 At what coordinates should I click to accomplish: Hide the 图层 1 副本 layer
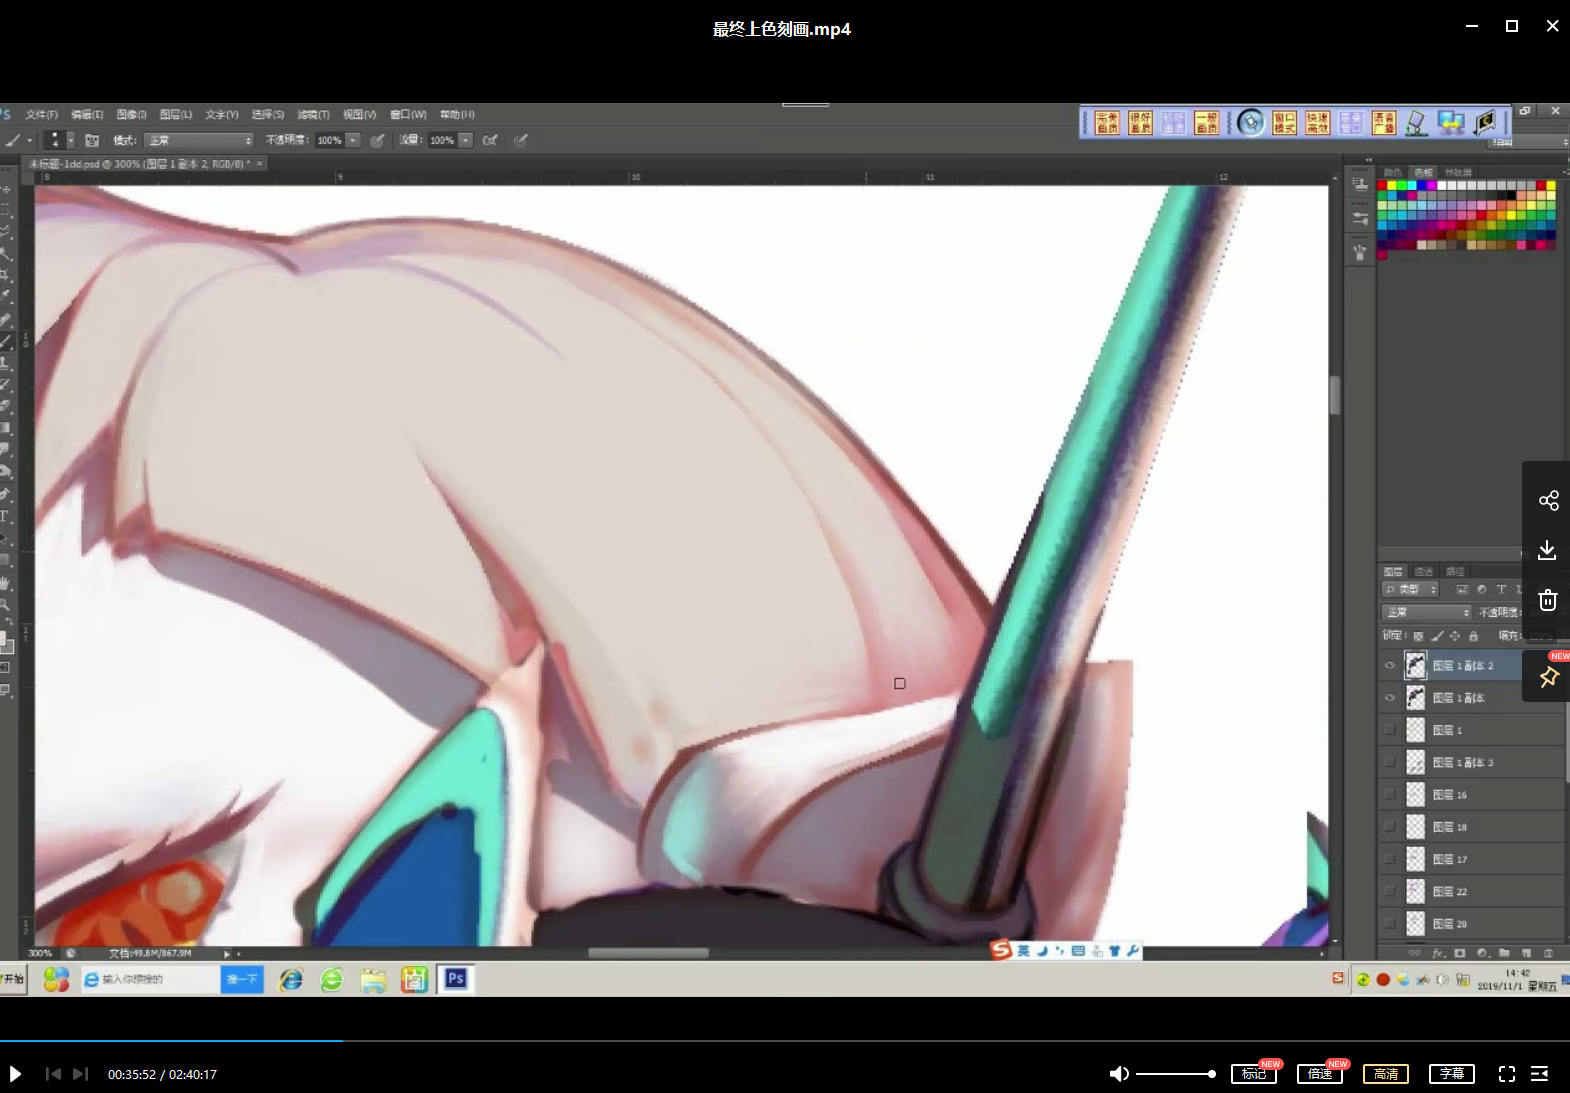pos(1389,698)
